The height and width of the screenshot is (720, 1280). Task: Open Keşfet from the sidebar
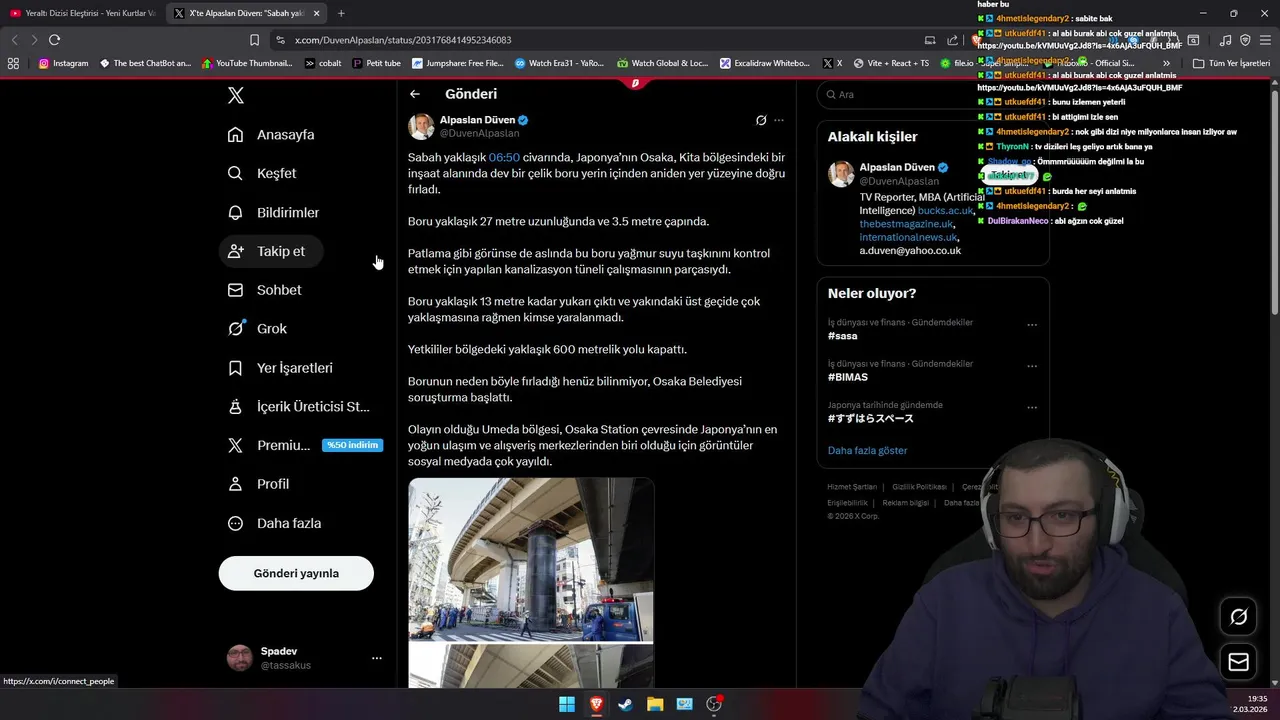tap(262, 173)
